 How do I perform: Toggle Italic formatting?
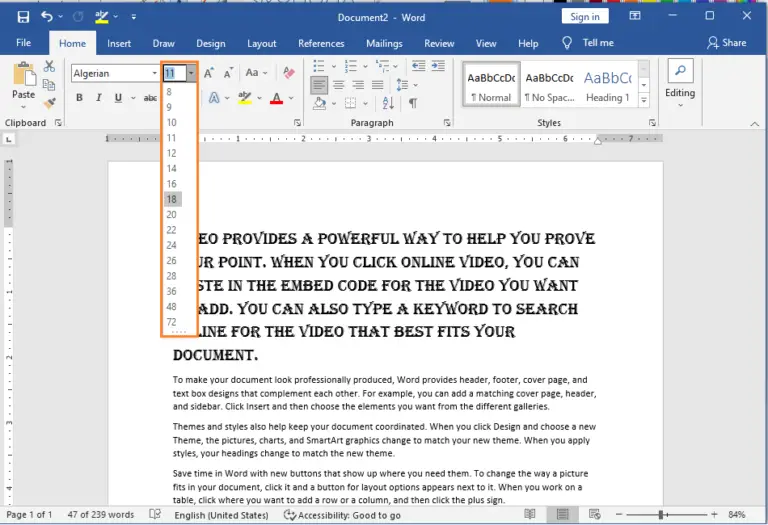click(99, 98)
